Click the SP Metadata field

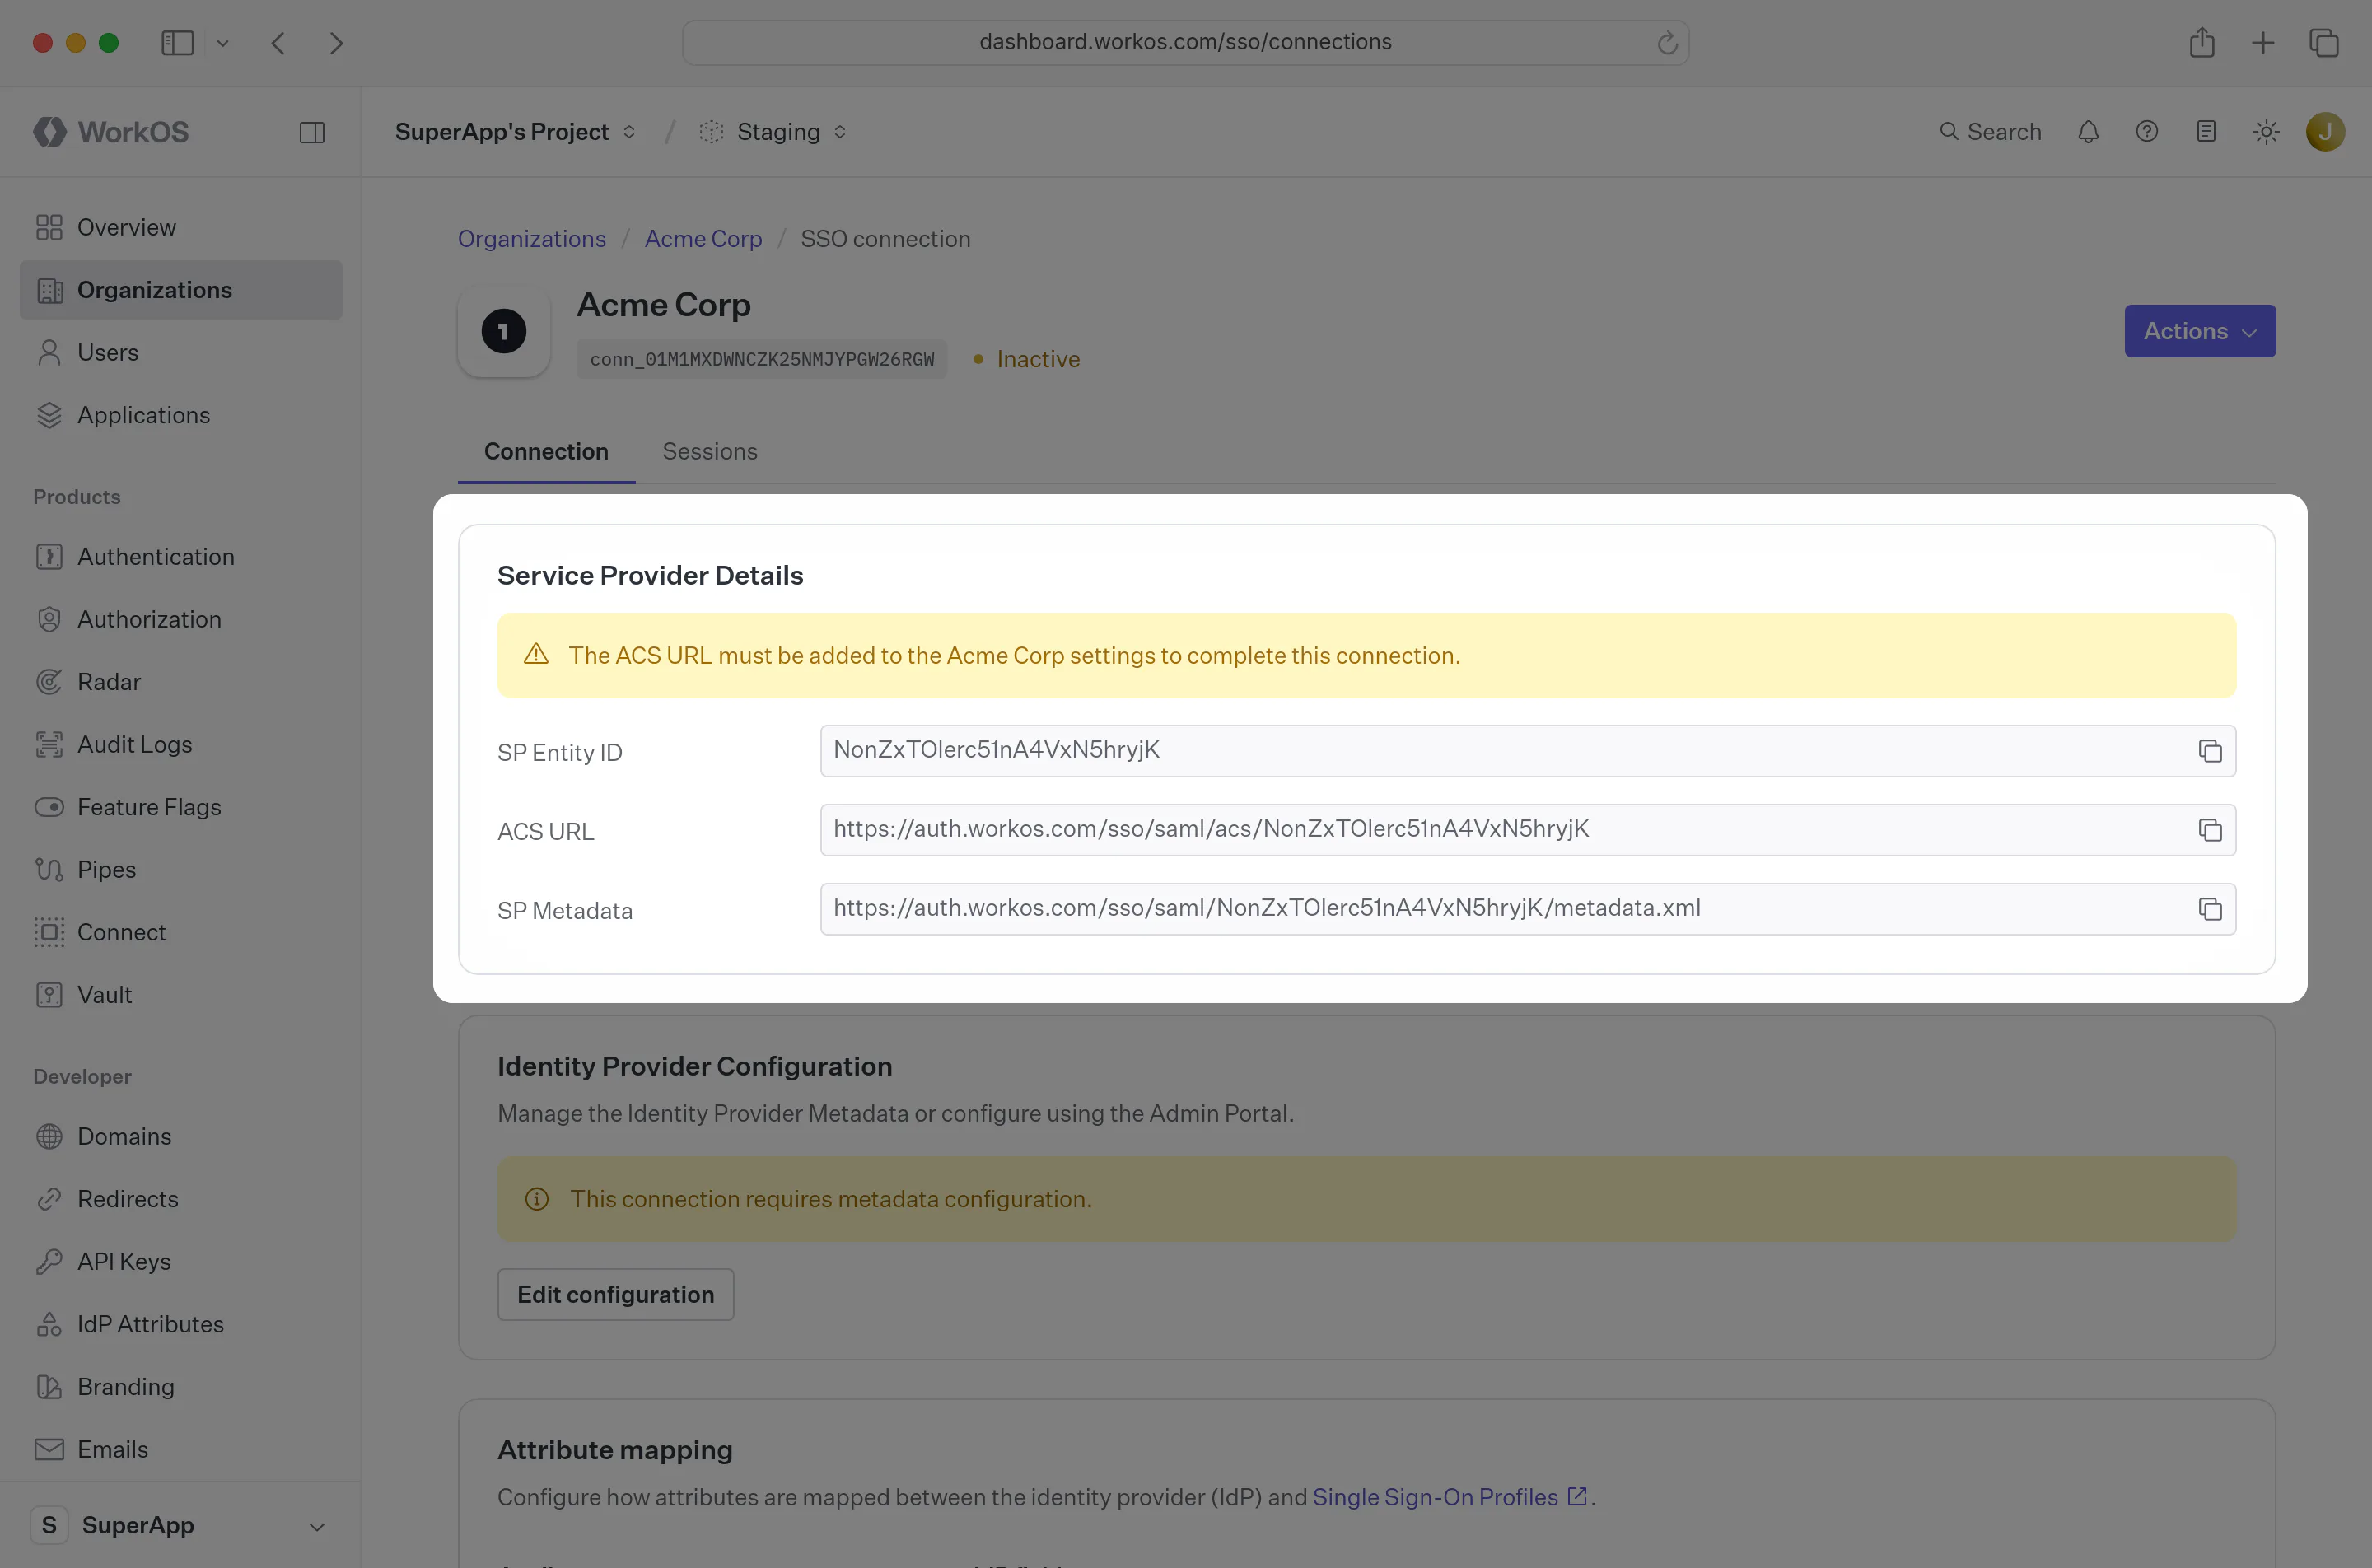coord(1528,909)
